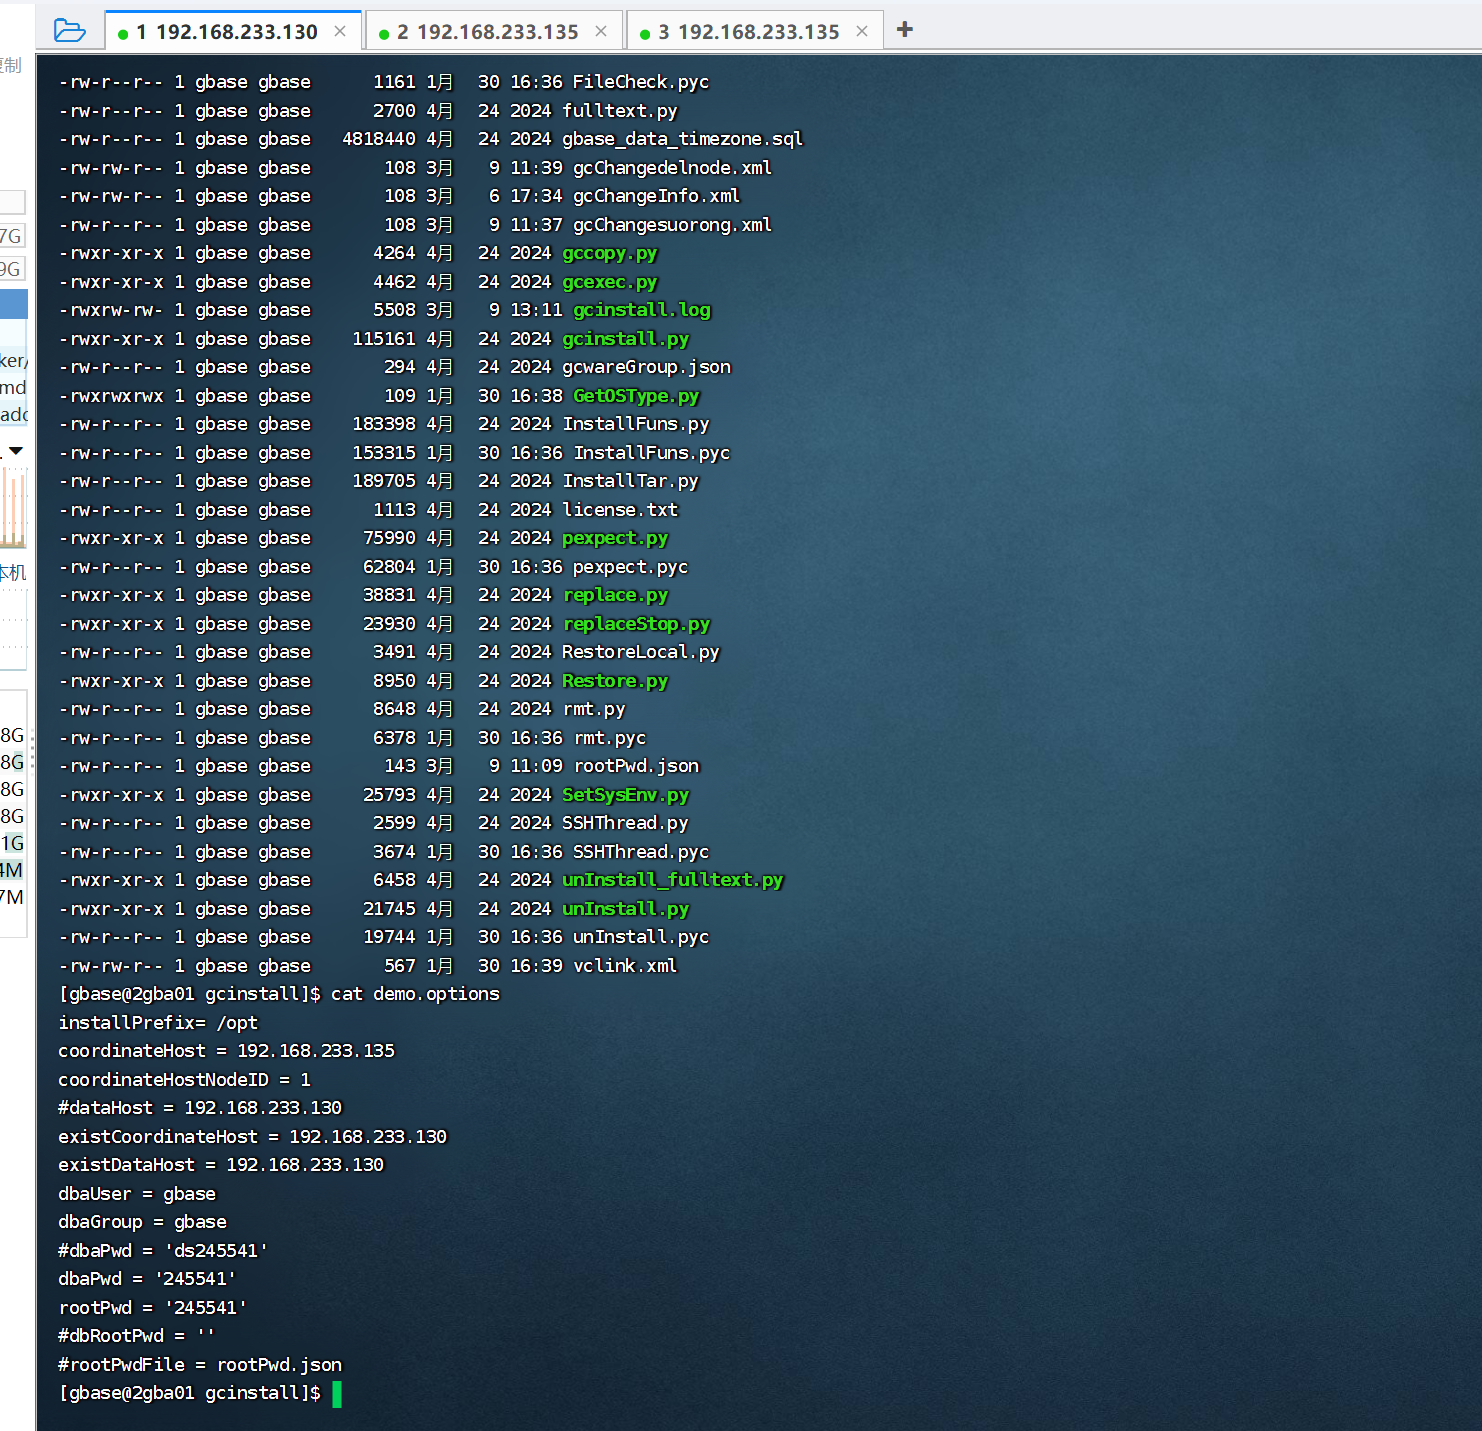Click the green status dot of tab 2
This screenshot has height=1431, width=1482.
click(384, 34)
